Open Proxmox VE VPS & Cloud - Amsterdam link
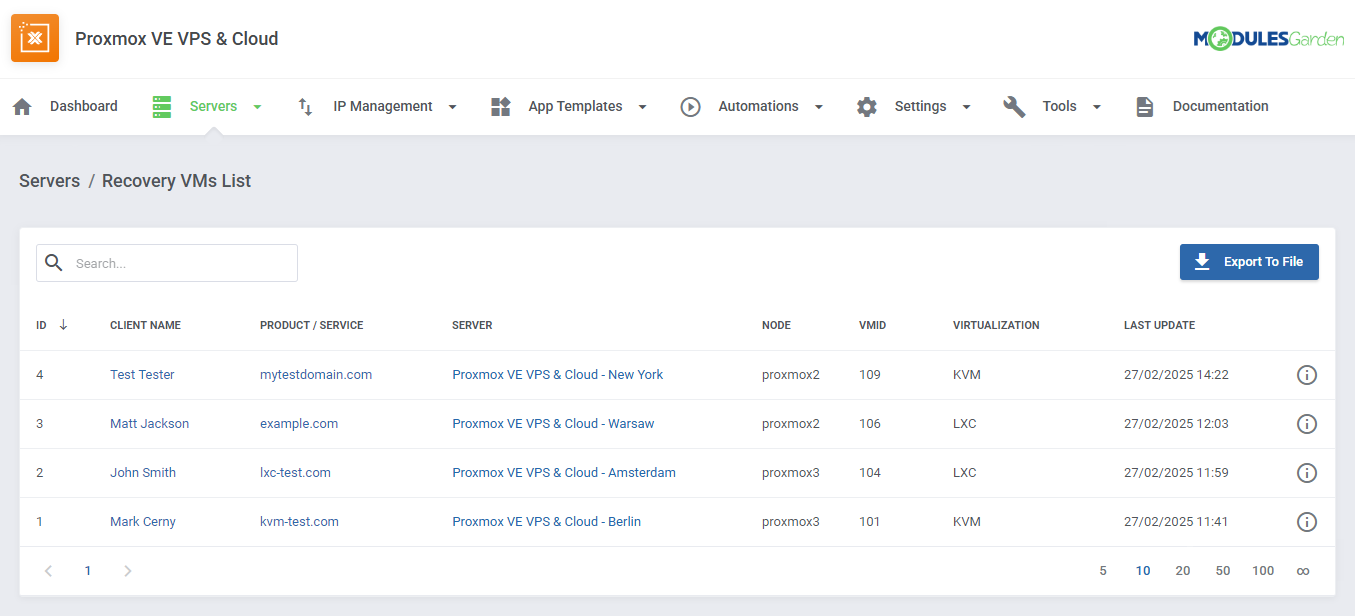The image size is (1355, 616). (564, 473)
